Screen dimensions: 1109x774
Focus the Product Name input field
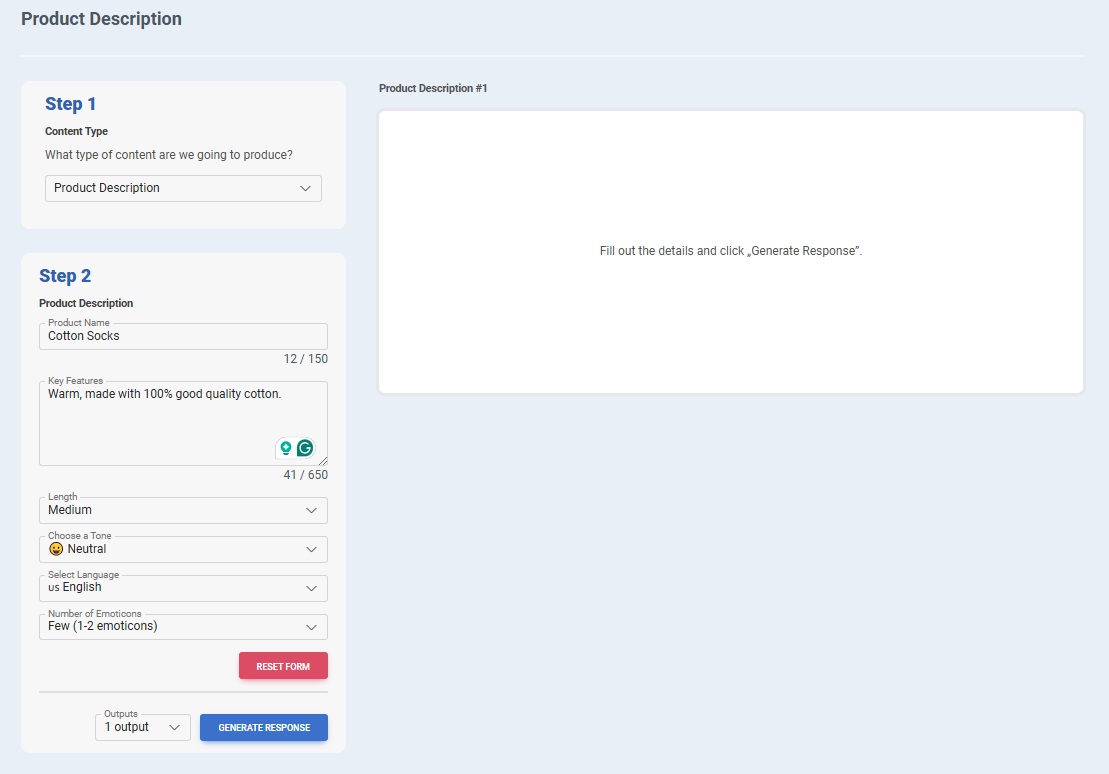183,336
